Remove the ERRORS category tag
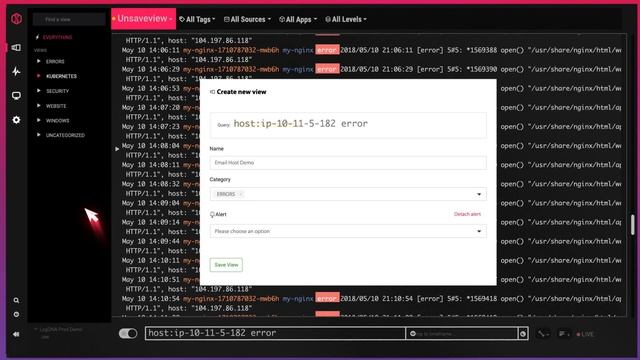This screenshot has width=640, height=360. click(x=240, y=194)
